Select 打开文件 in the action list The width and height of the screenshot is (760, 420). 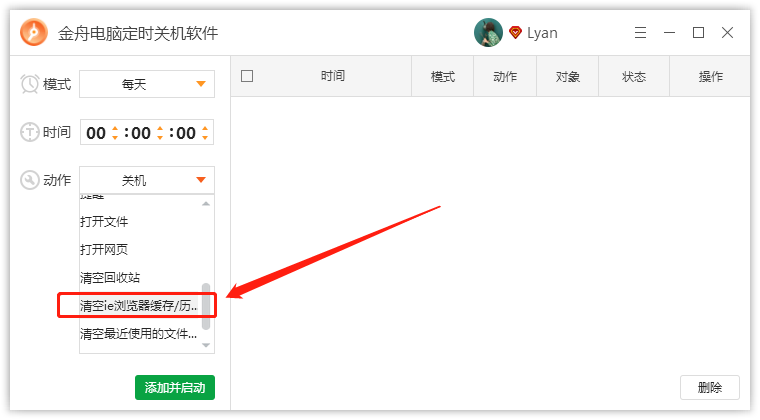point(140,221)
